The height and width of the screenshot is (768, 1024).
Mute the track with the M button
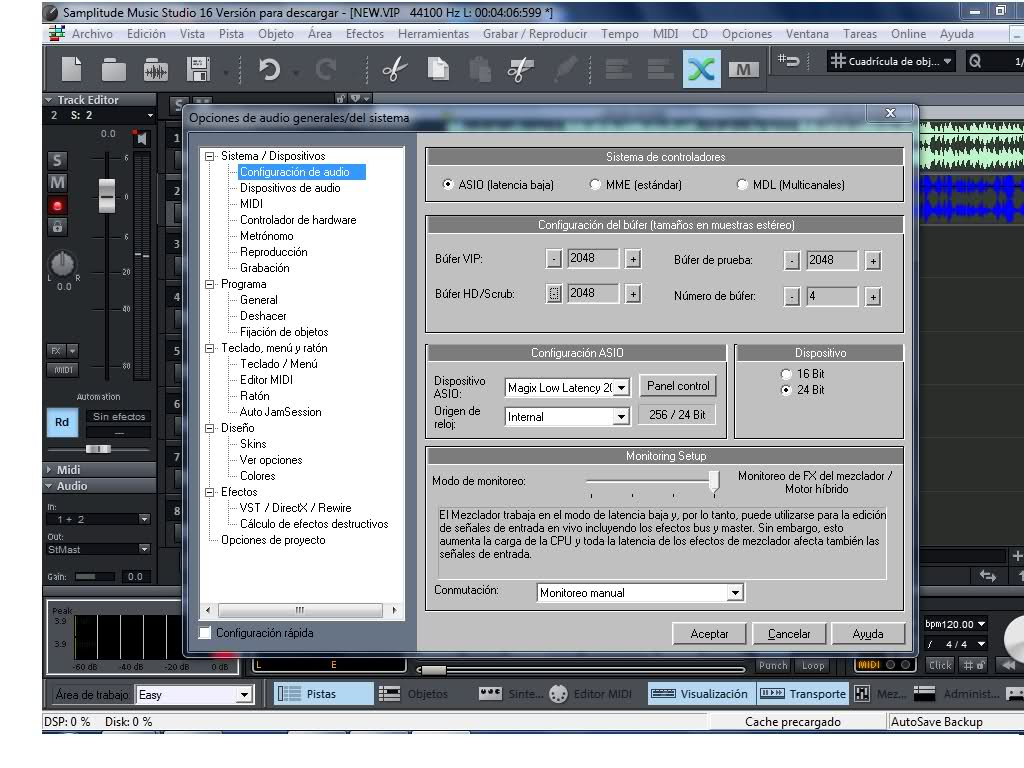pyautogui.click(x=58, y=183)
